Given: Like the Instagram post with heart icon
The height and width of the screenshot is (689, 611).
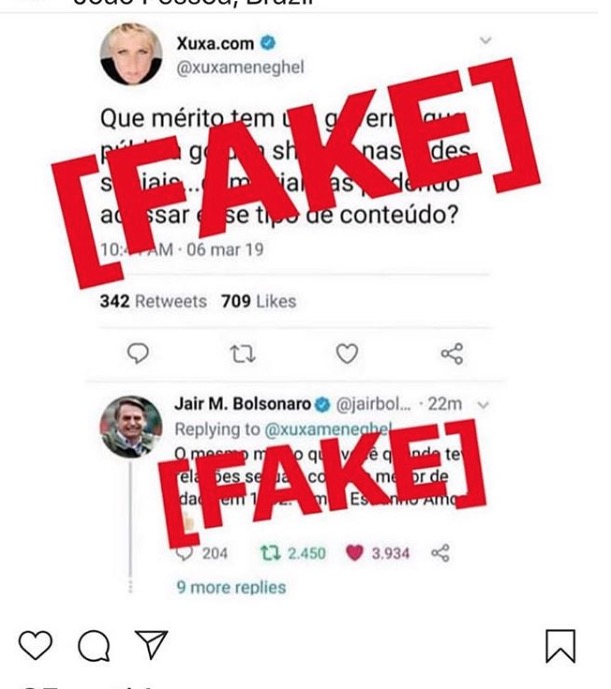Looking at the screenshot, I should [x=35, y=645].
